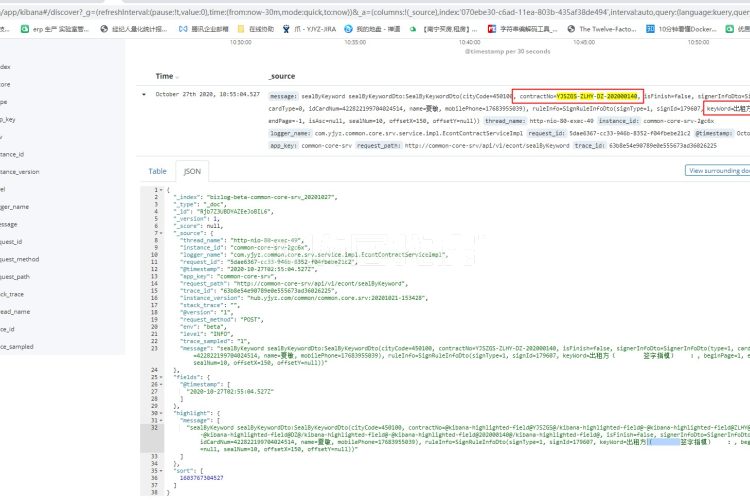The height and width of the screenshot is (500, 750).
Task: Open the YJYZ-JIRA bookmark
Action: 309,29
